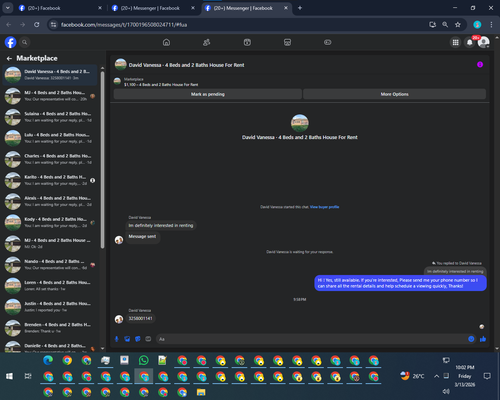This screenshot has width=500, height=400.
Task: Record a voice clip with the microphone icon
Action: (117, 339)
